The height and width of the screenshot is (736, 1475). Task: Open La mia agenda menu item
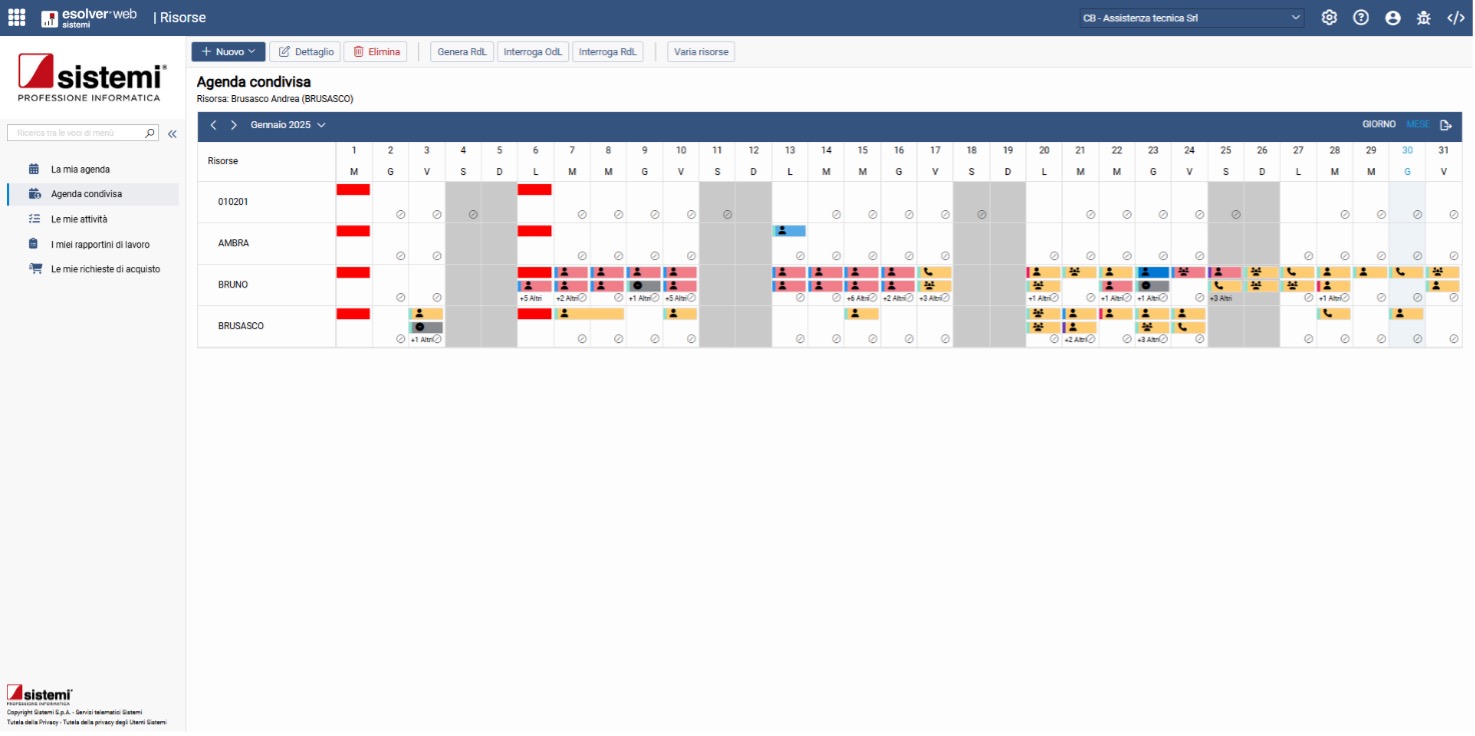(x=80, y=169)
